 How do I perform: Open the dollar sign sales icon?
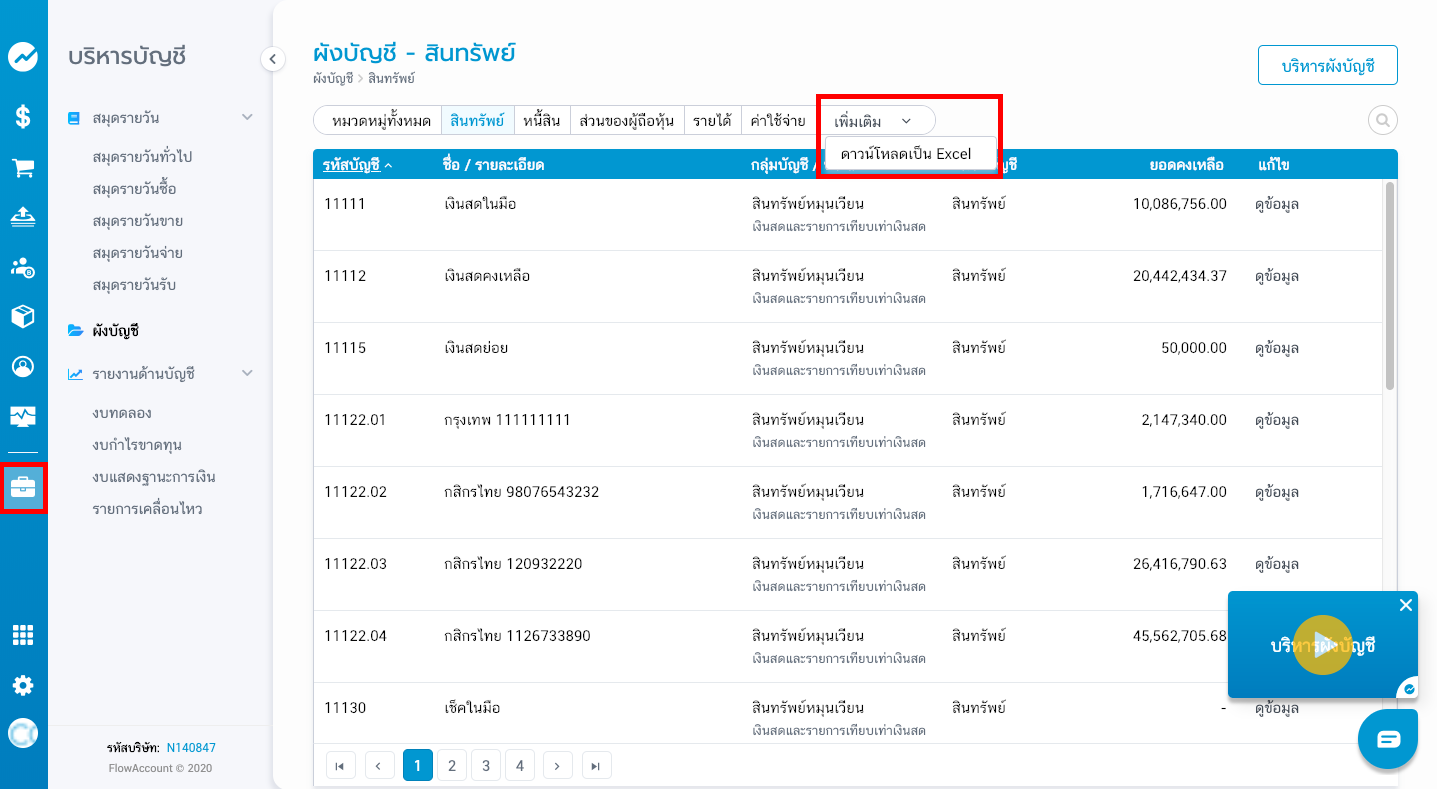pos(23,116)
